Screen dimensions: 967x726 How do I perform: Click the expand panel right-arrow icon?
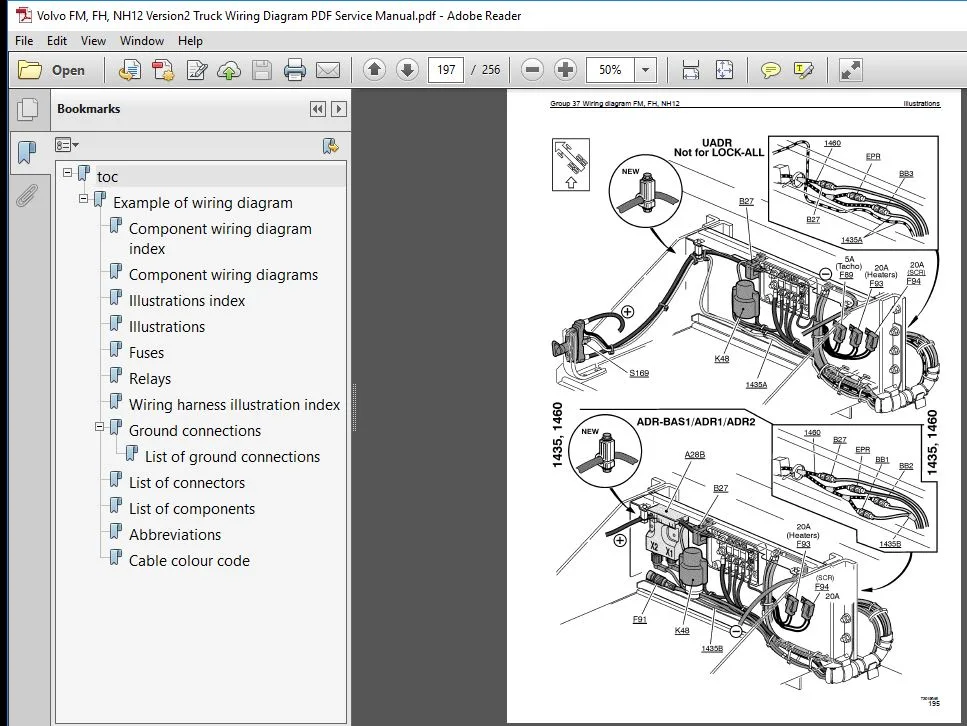click(339, 109)
